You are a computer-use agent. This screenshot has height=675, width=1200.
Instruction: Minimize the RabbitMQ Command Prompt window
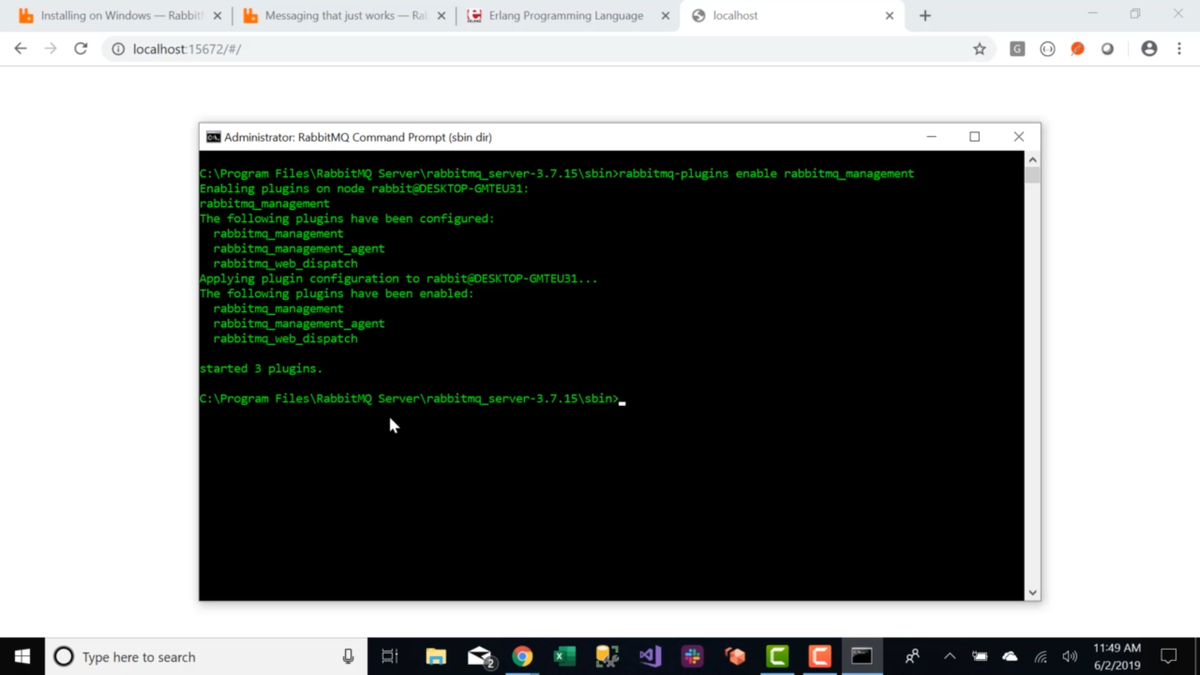(931, 137)
